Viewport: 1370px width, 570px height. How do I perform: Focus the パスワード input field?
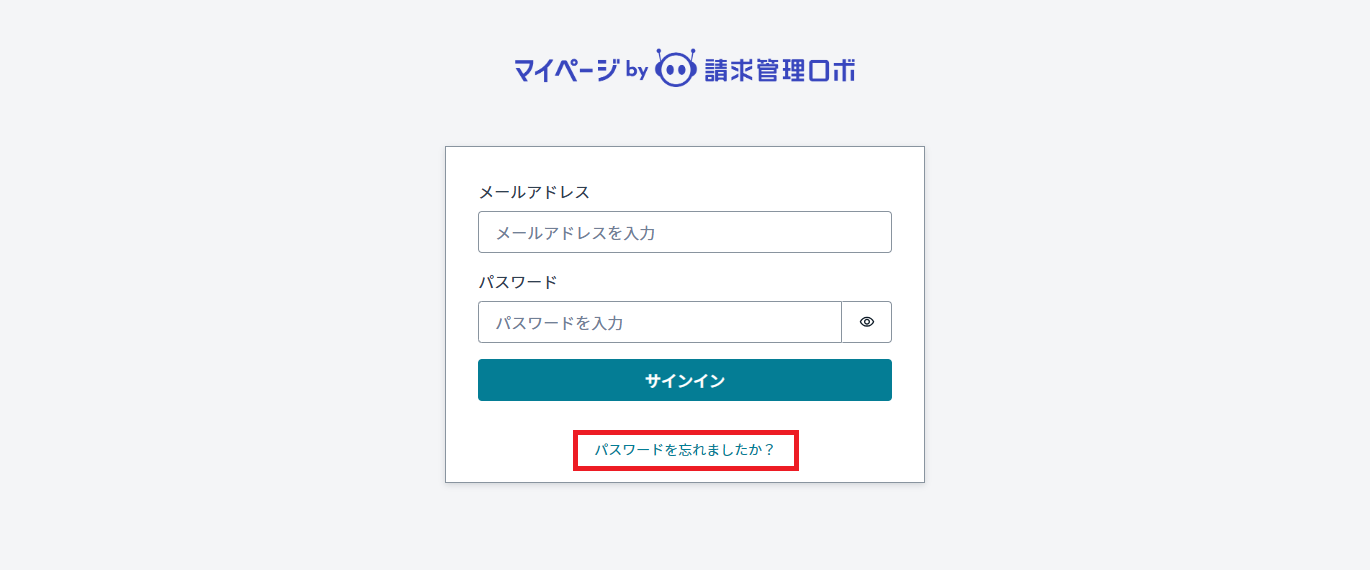click(660, 322)
